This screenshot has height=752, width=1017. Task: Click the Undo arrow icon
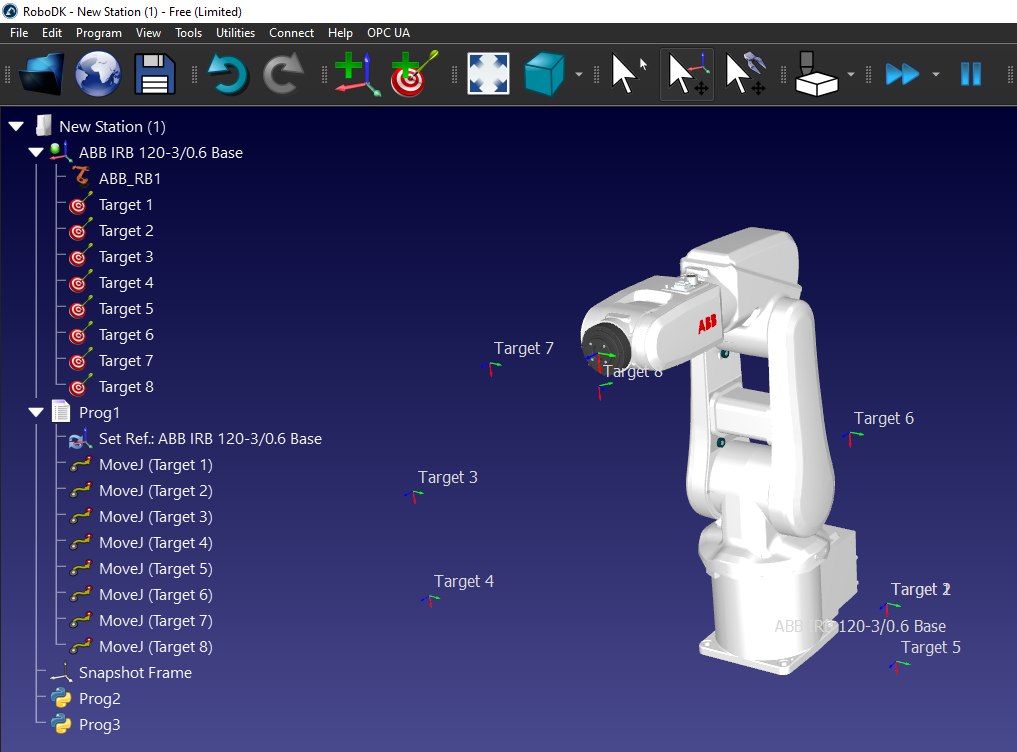coord(229,74)
